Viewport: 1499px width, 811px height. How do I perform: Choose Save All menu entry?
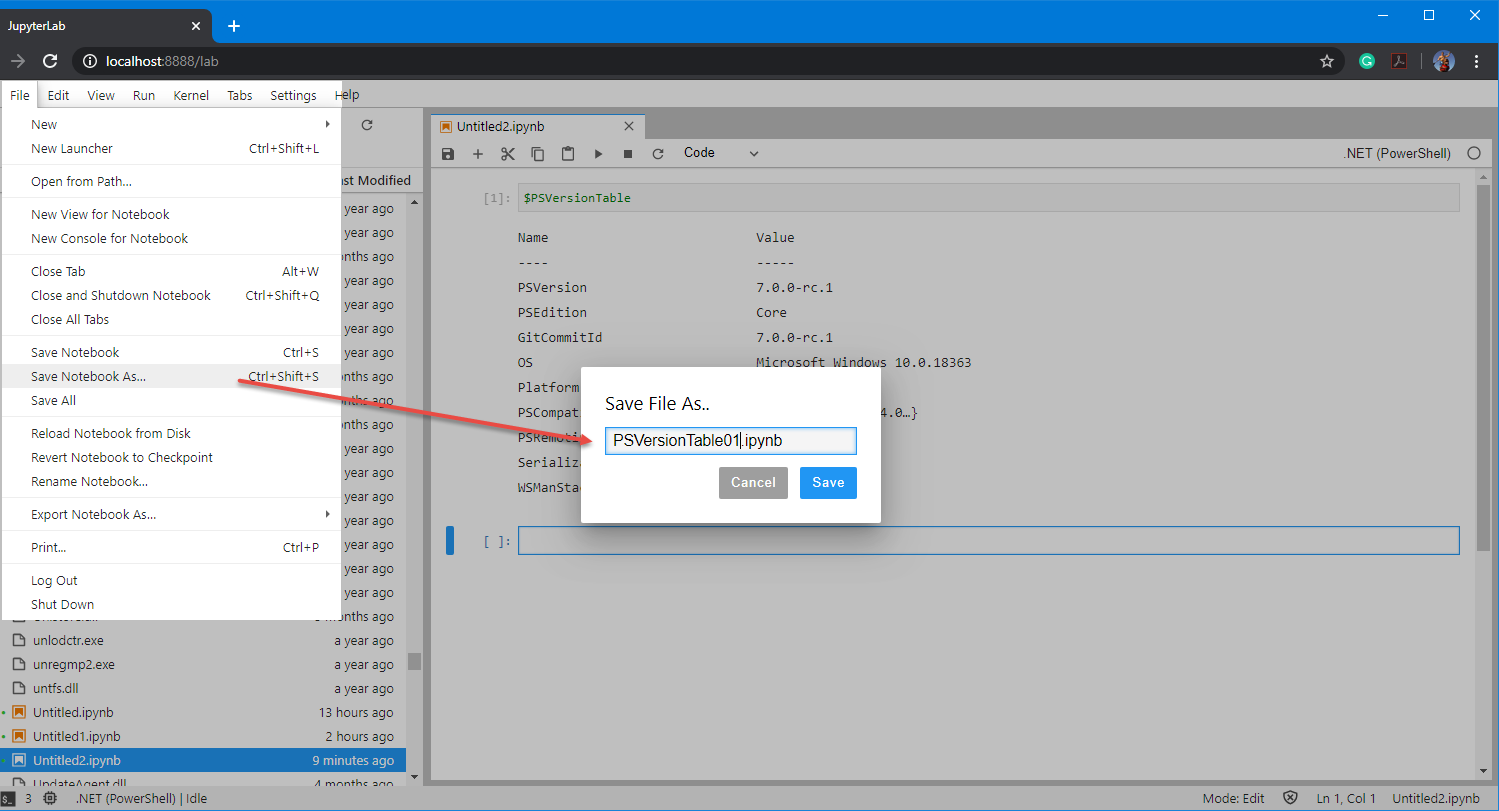172,401
